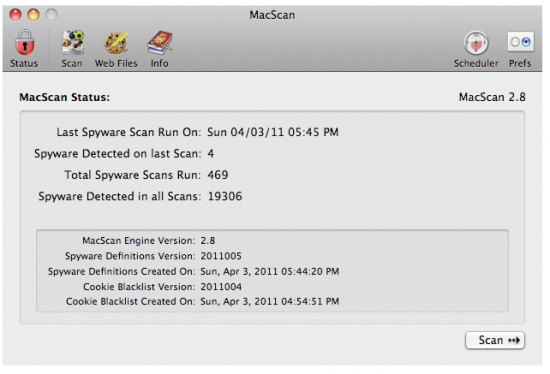Viewport: 550px width, 374px height.
Task: Open the Prefs switch icon
Action: click(x=521, y=42)
